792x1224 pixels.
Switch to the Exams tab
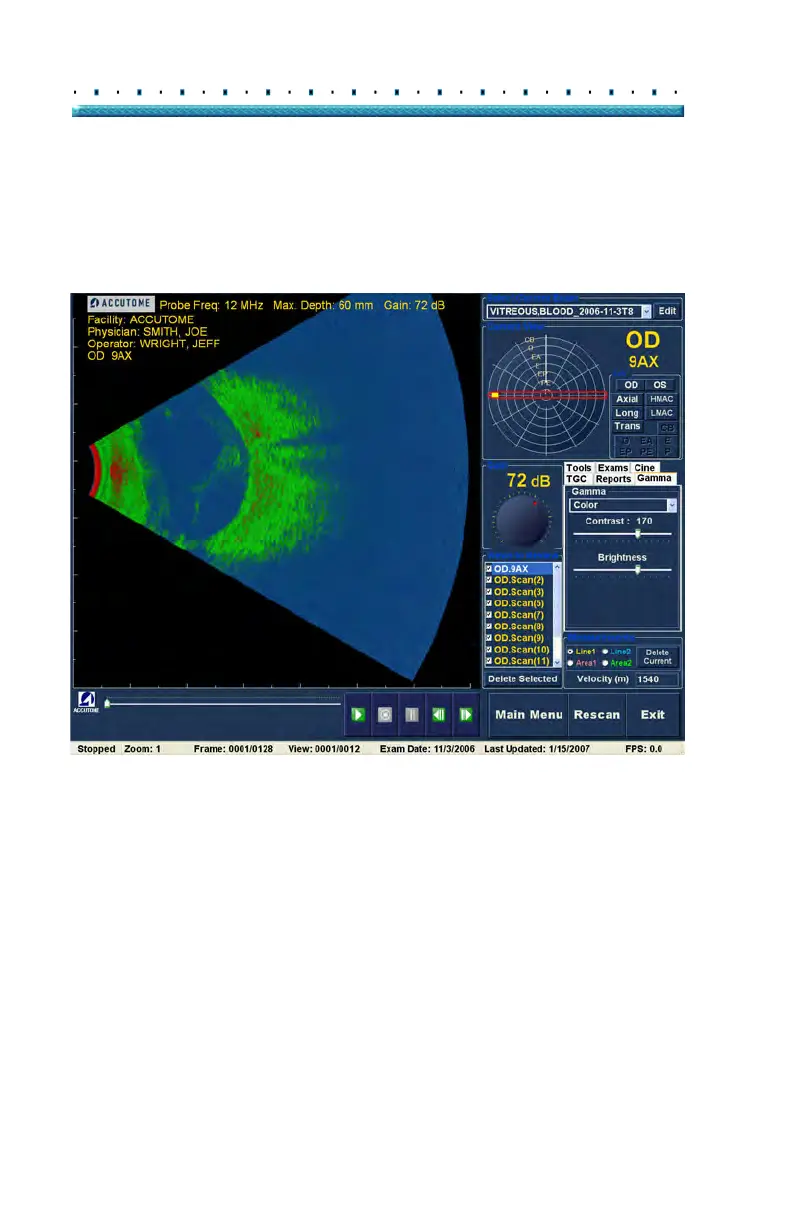(x=613, y=467)
